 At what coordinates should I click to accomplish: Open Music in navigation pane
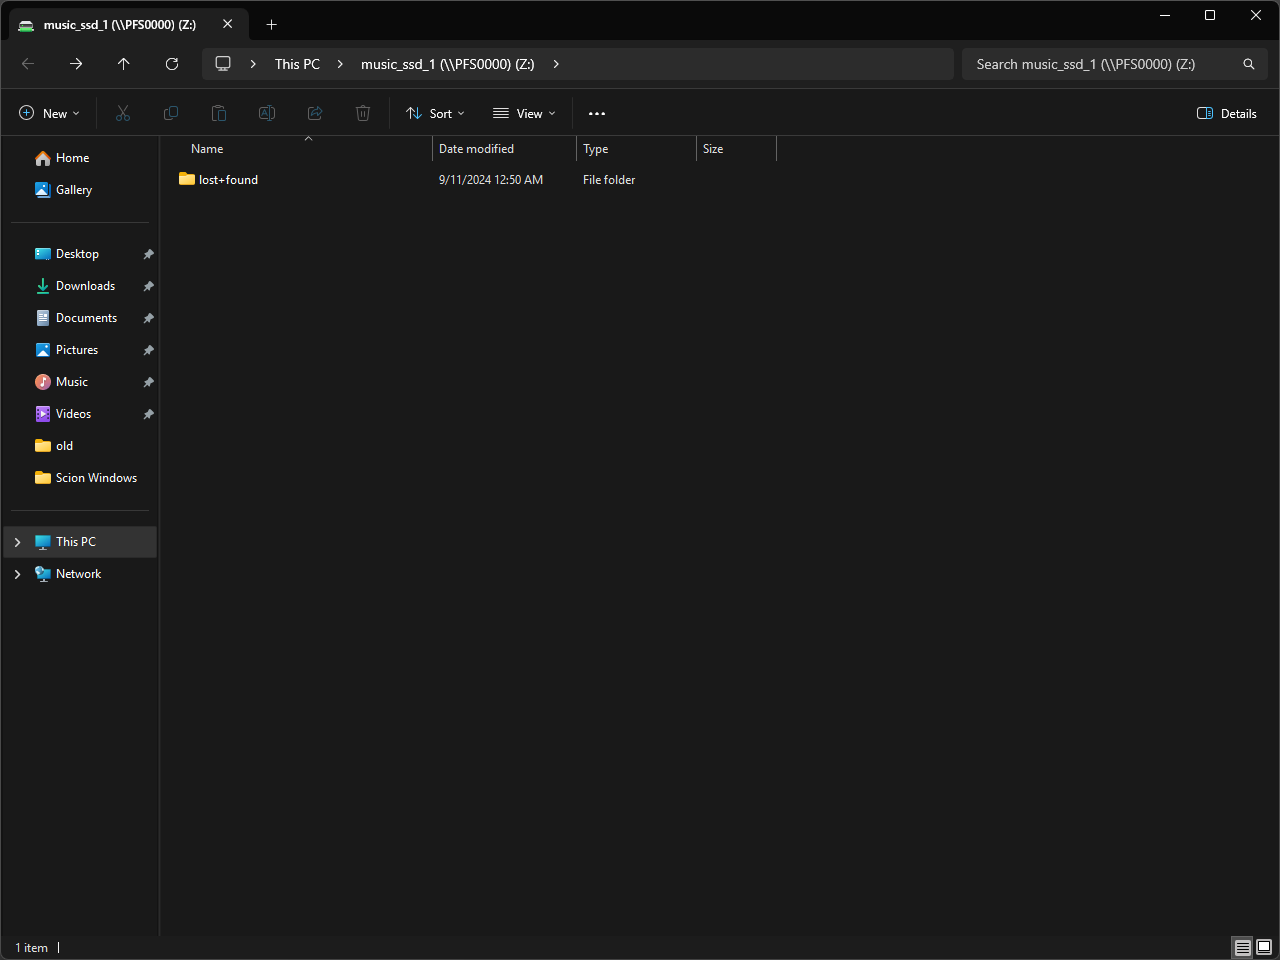[x=72, y=382]
